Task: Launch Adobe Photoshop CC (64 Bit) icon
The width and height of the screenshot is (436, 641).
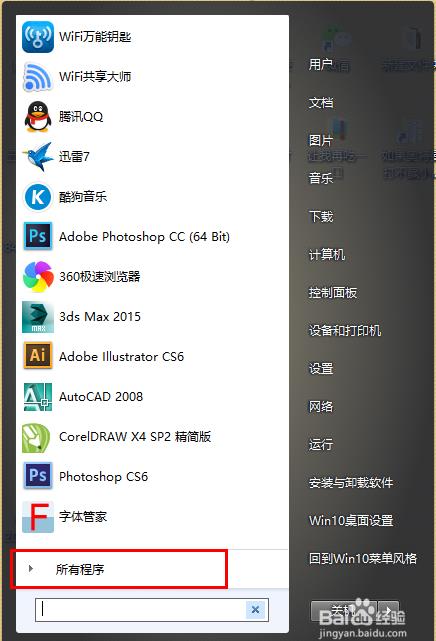Action: 38,236
